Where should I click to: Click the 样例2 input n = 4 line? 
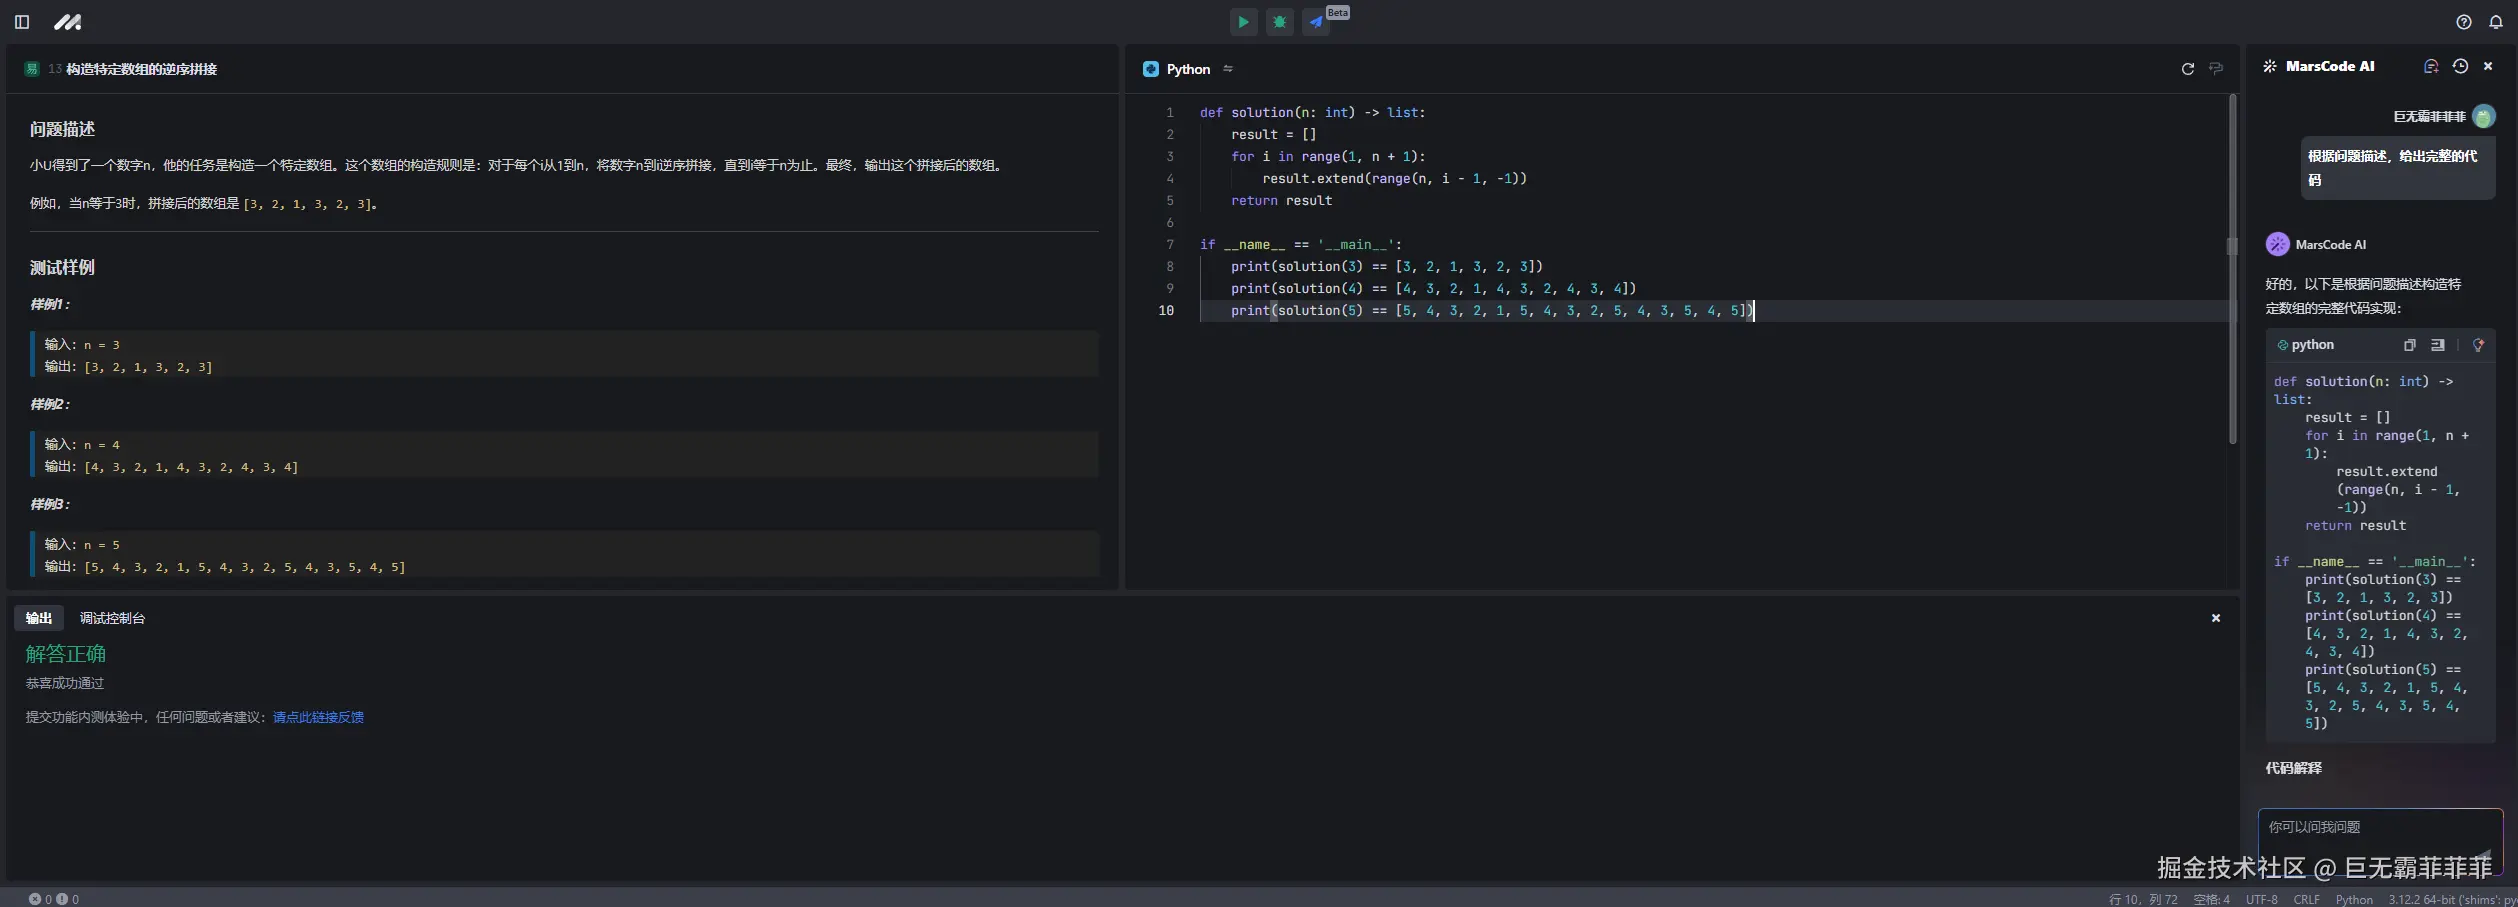click(82, 445)
